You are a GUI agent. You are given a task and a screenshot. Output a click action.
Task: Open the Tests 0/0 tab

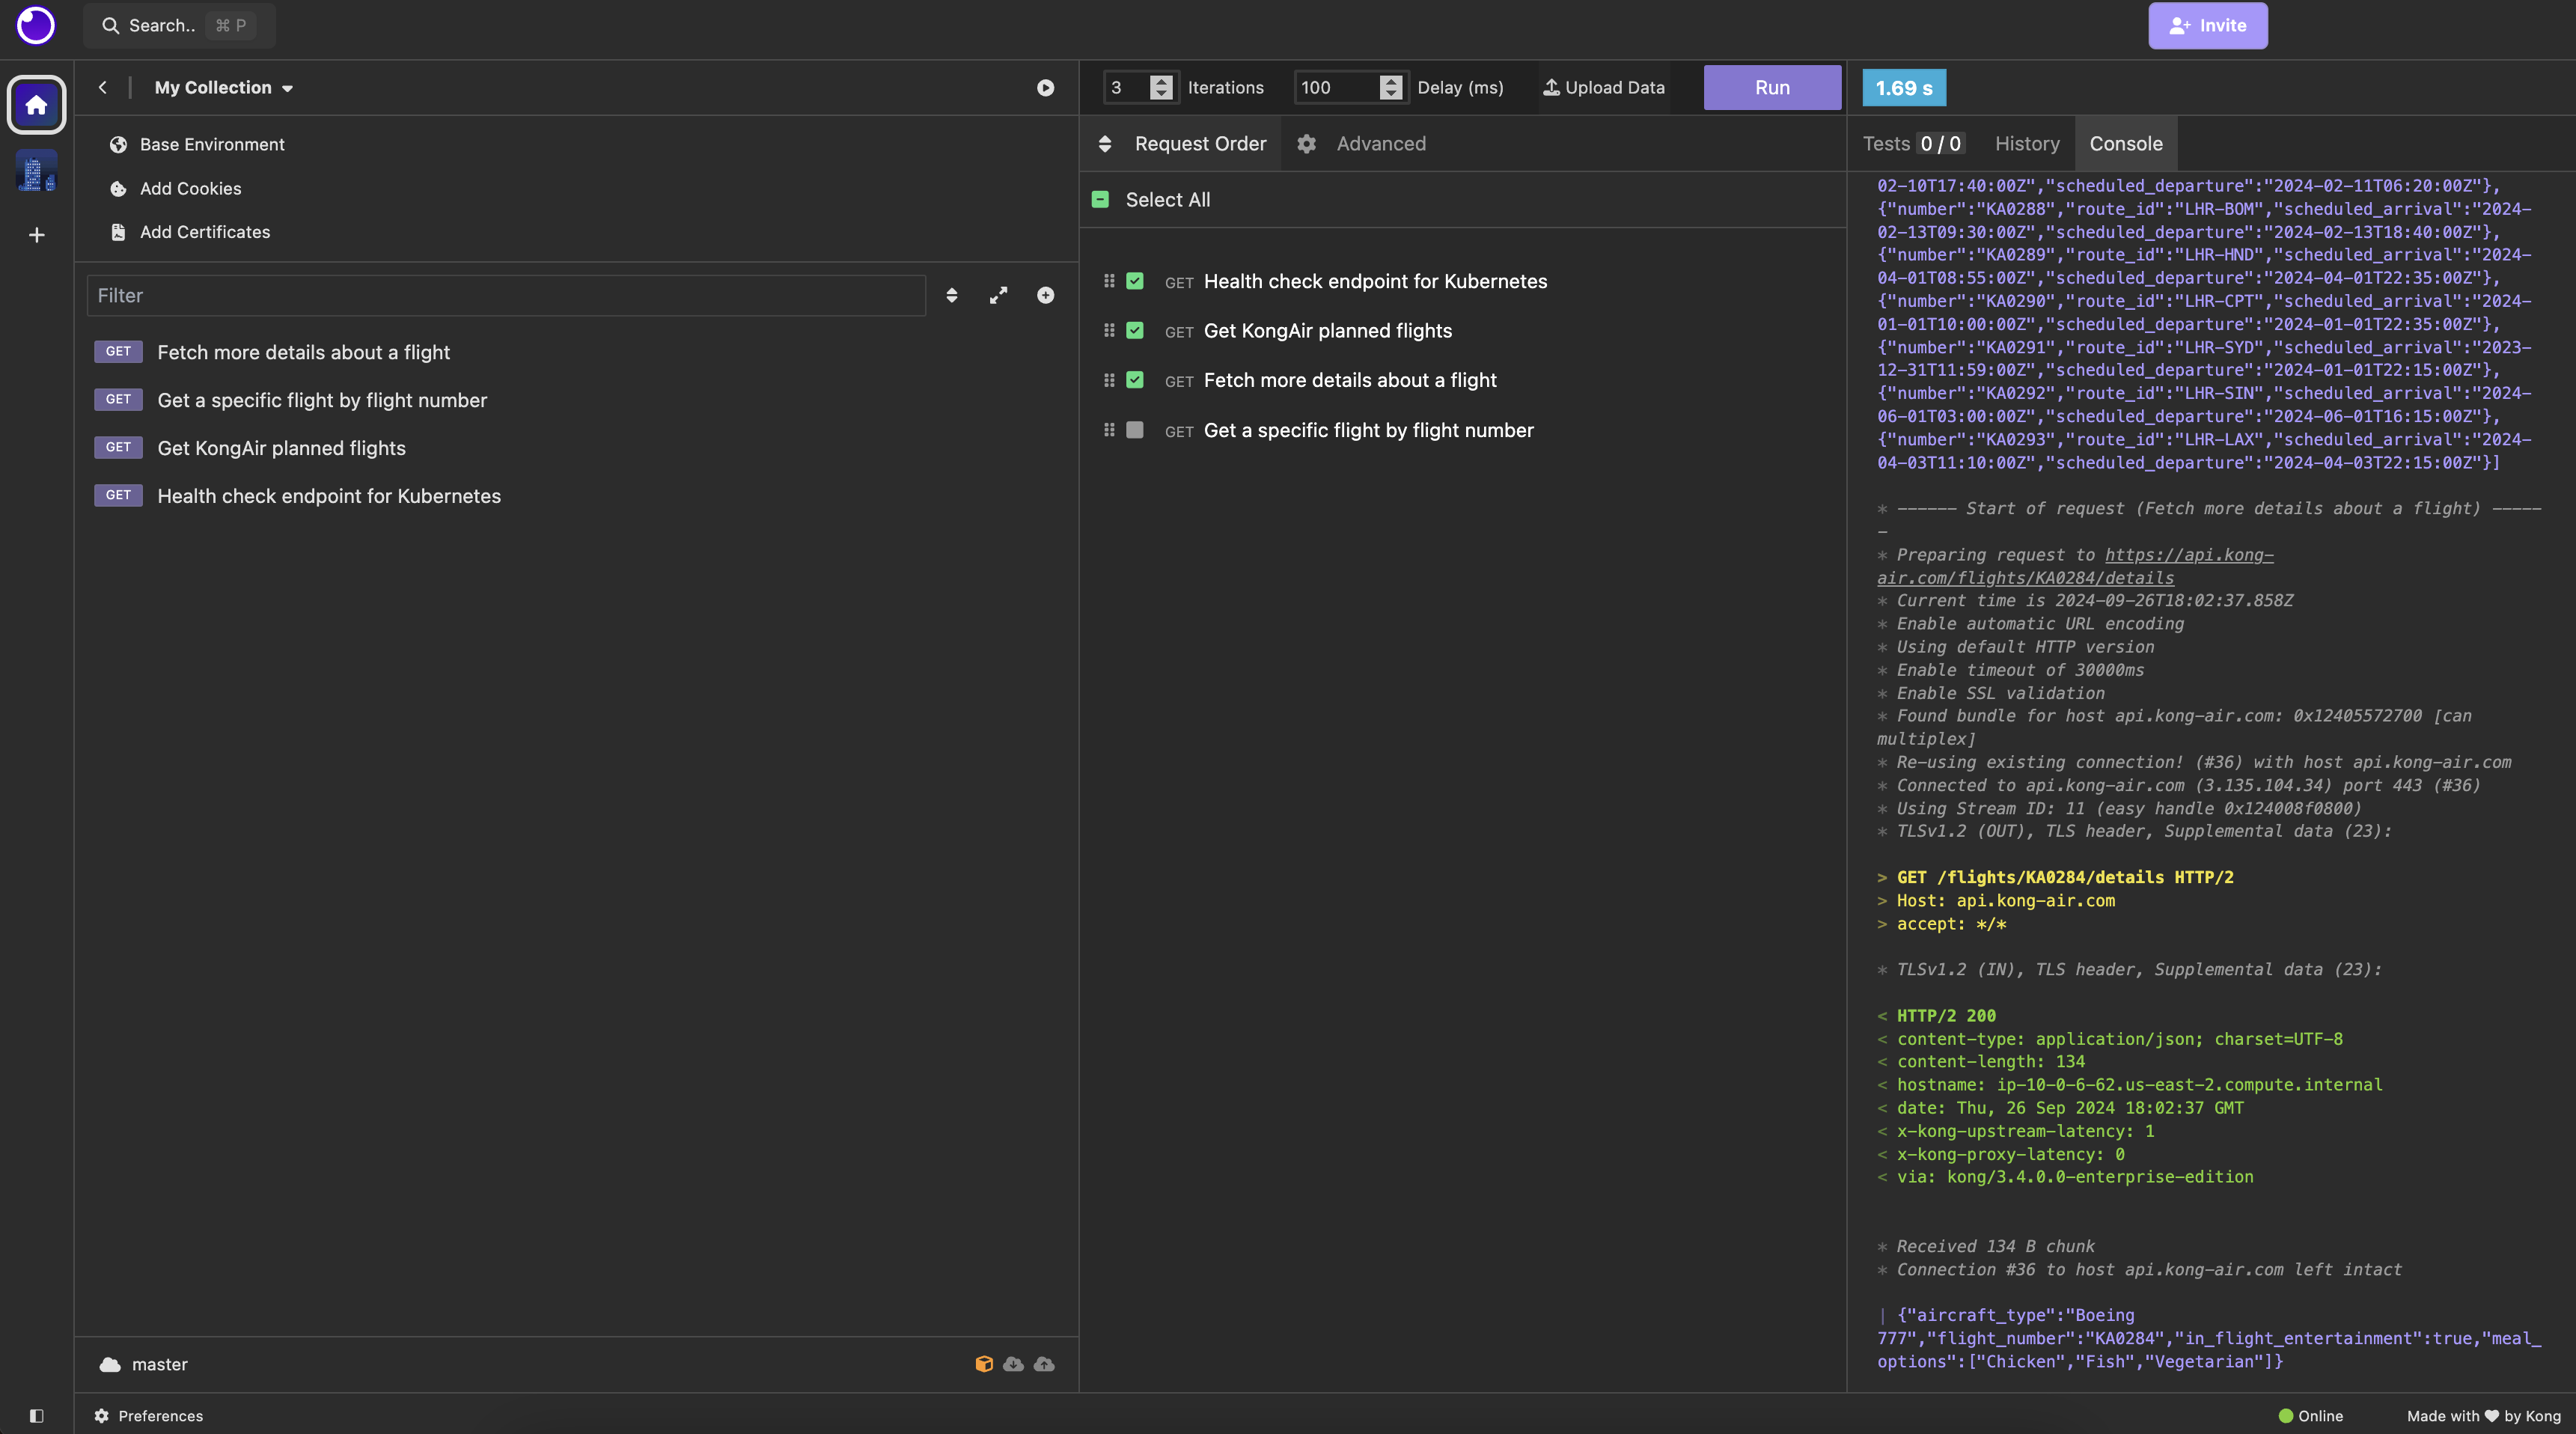tap(1913, 143)
